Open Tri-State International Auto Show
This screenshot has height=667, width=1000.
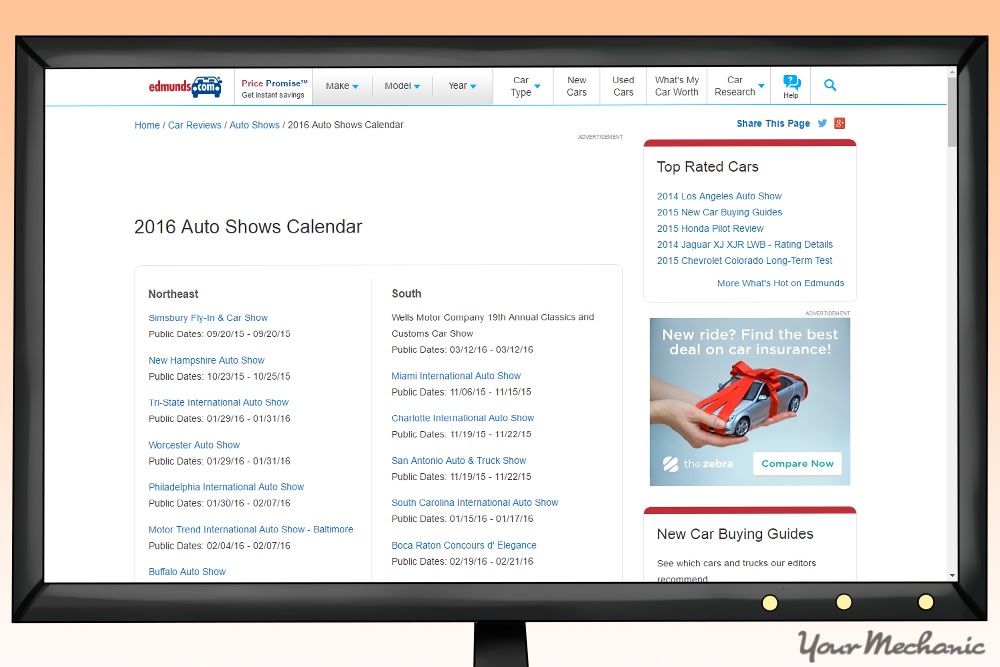pyautogui.click(x=218, y=402)
